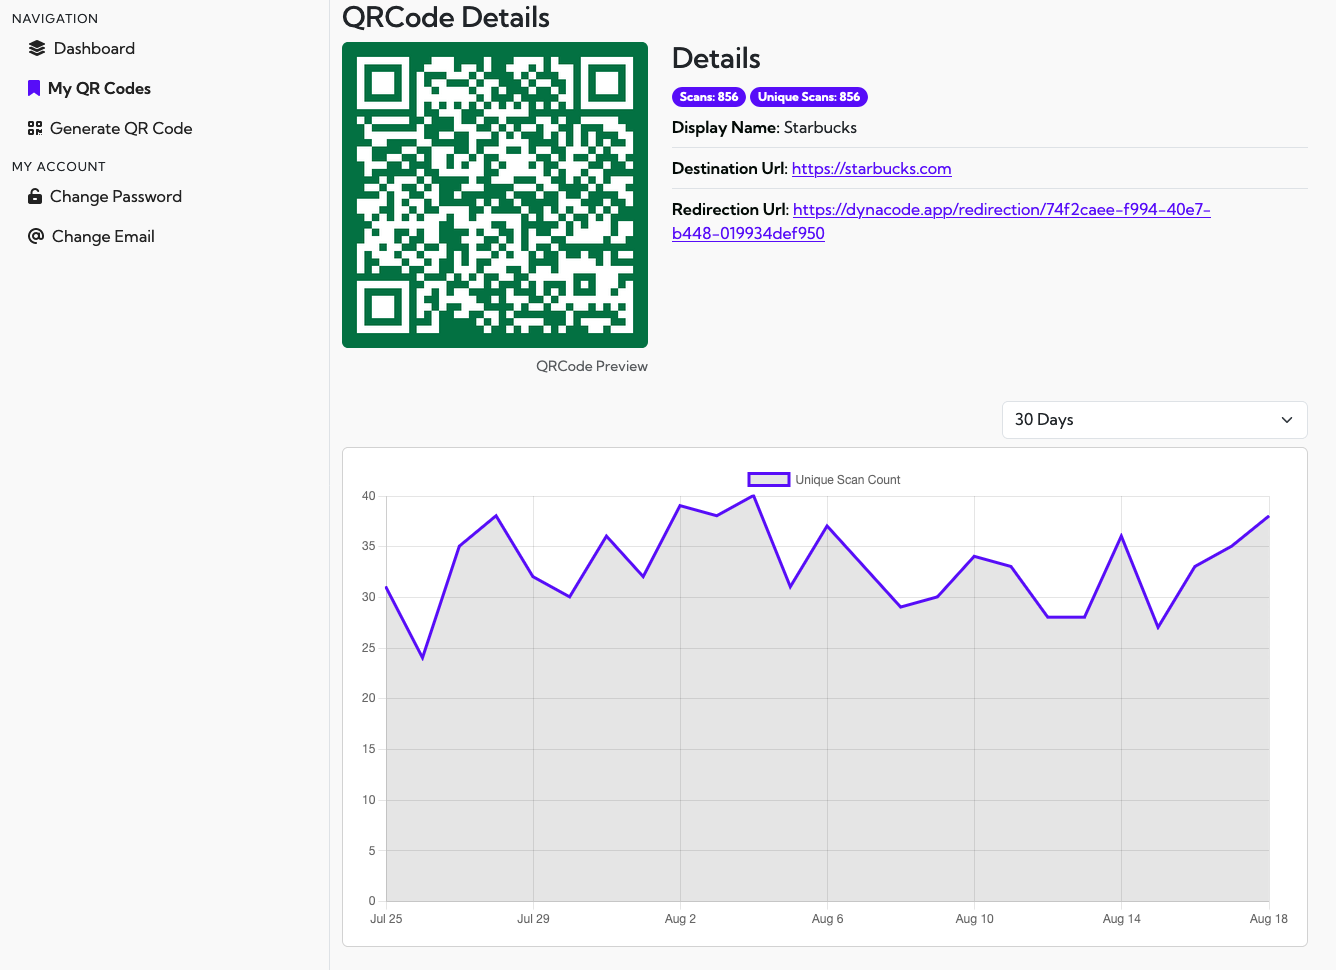Click the Aug 10 axis label
This screenshot has width=1336, height=970.
pos(974,919)
